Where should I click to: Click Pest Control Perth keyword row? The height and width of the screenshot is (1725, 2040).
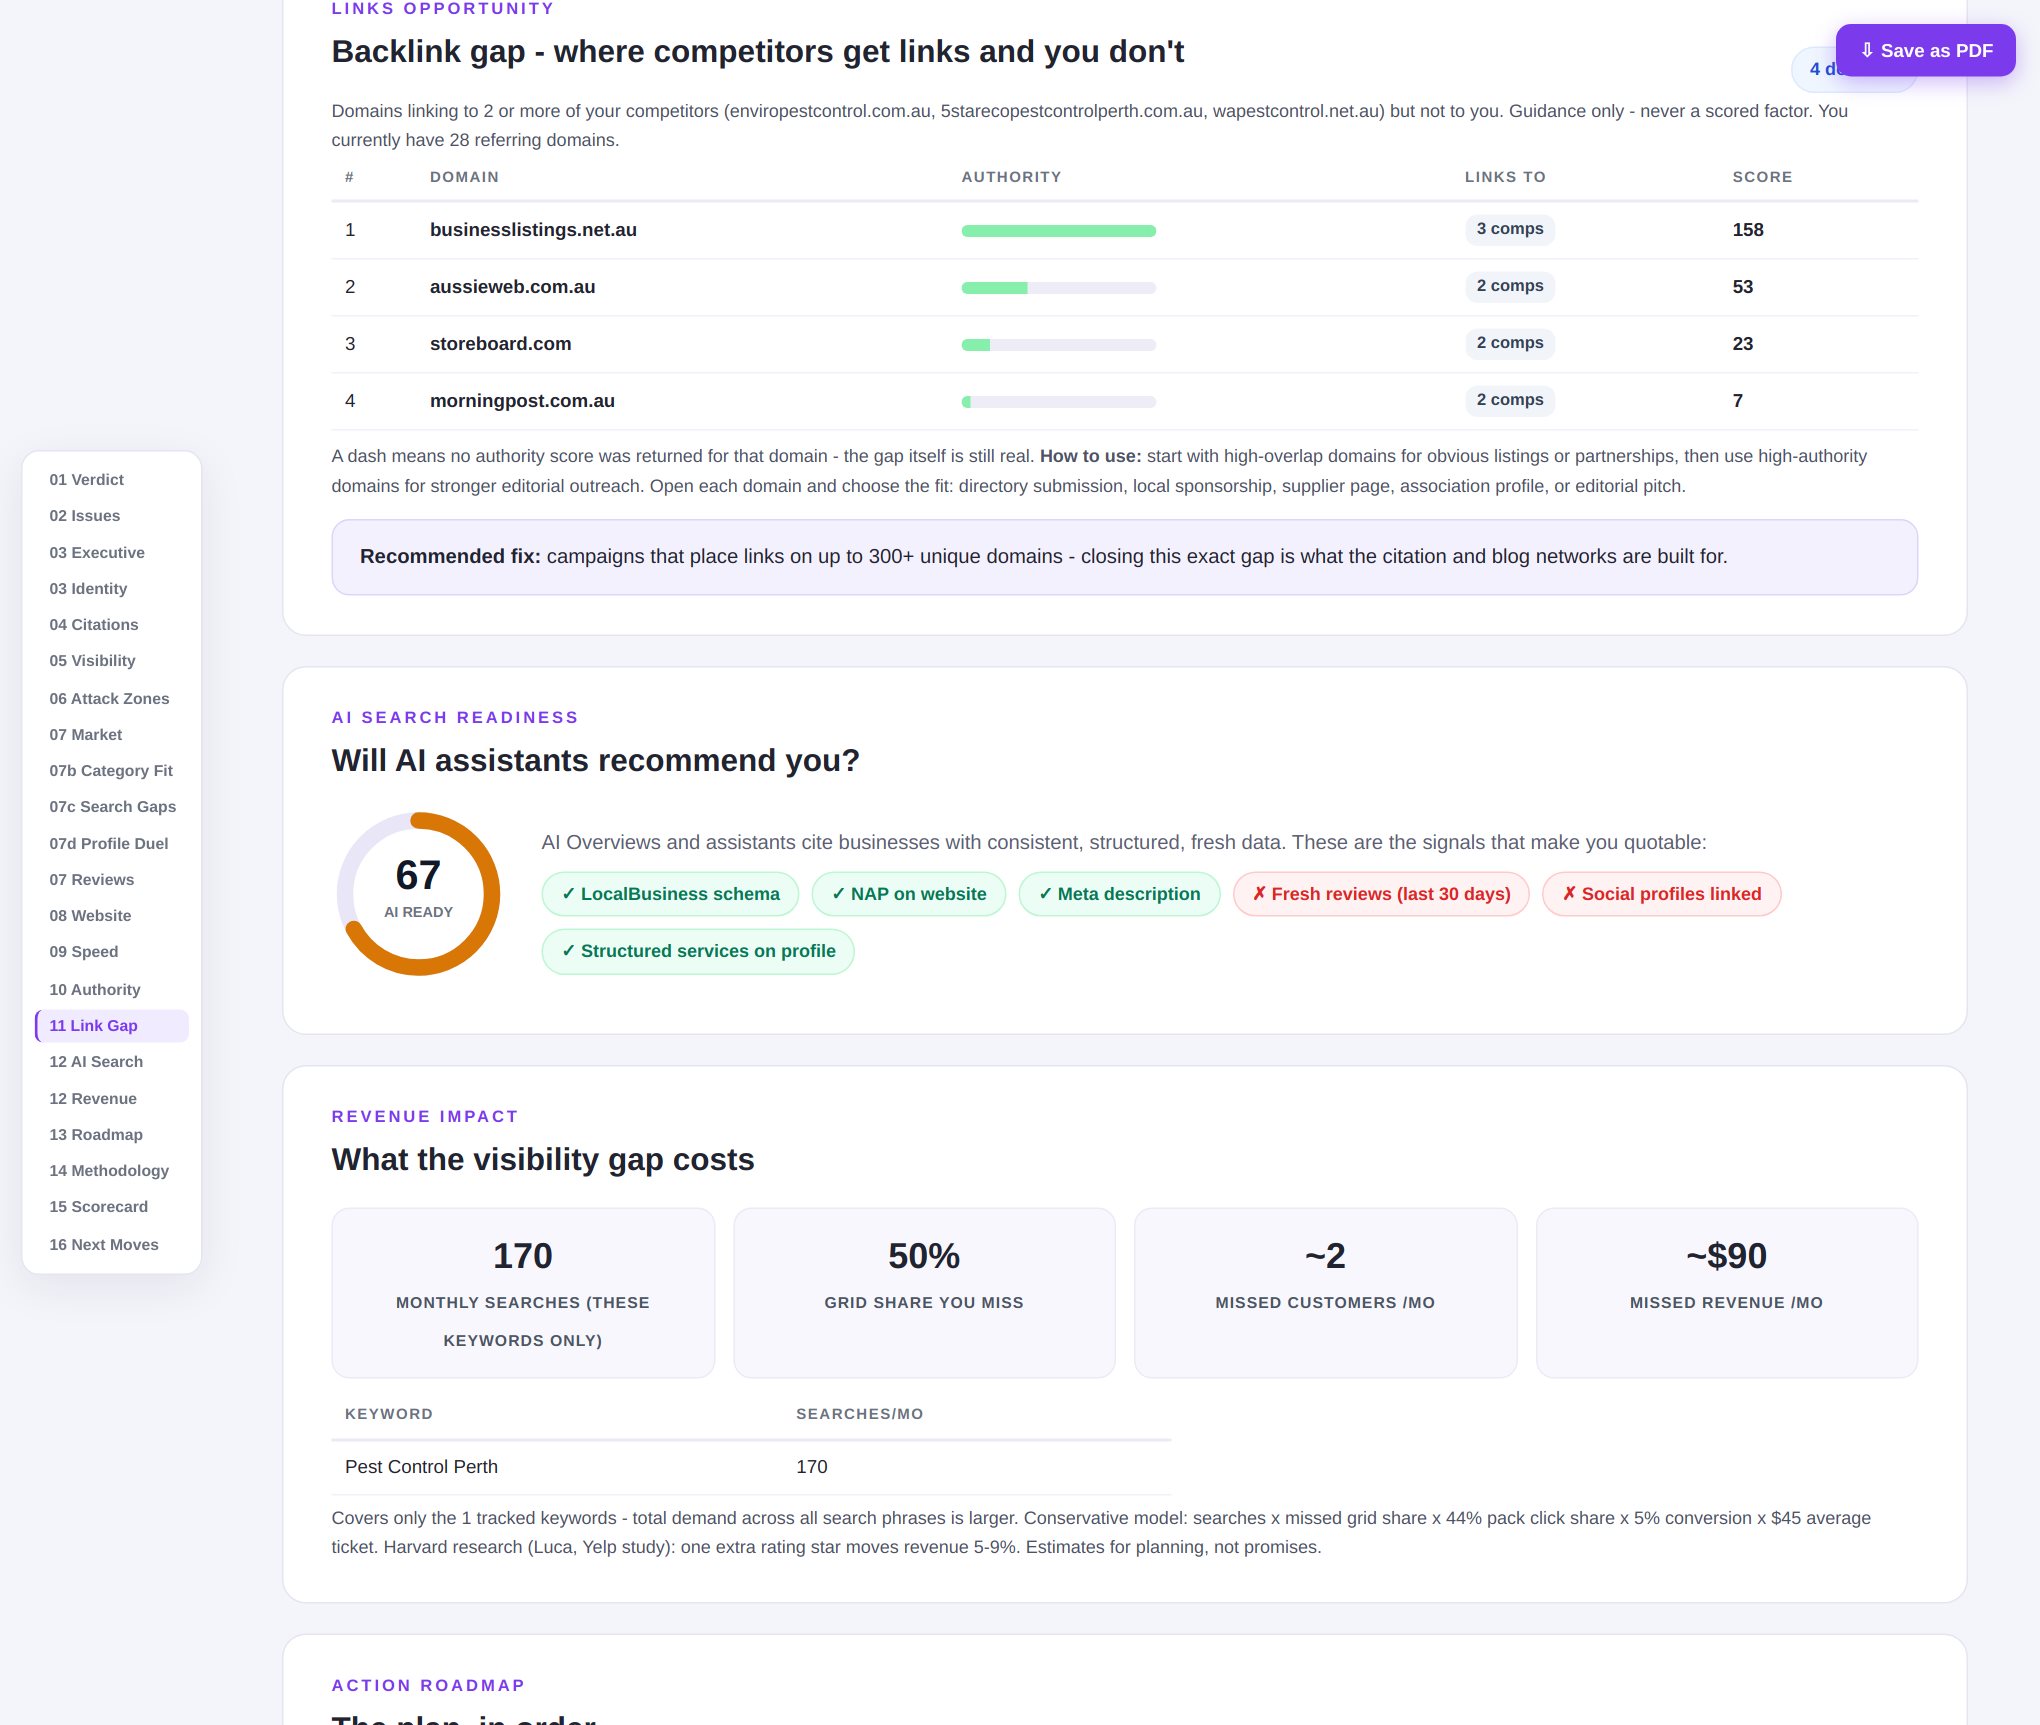[x=751, y=1467]
